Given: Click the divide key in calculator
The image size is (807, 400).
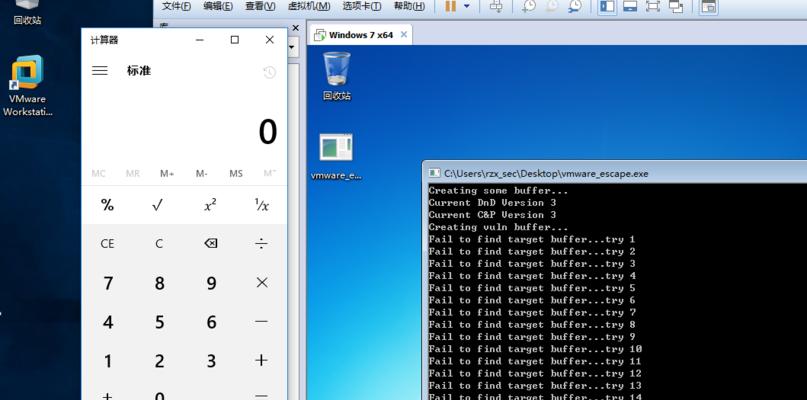Looking at the screenshot, I should point(261,244).
